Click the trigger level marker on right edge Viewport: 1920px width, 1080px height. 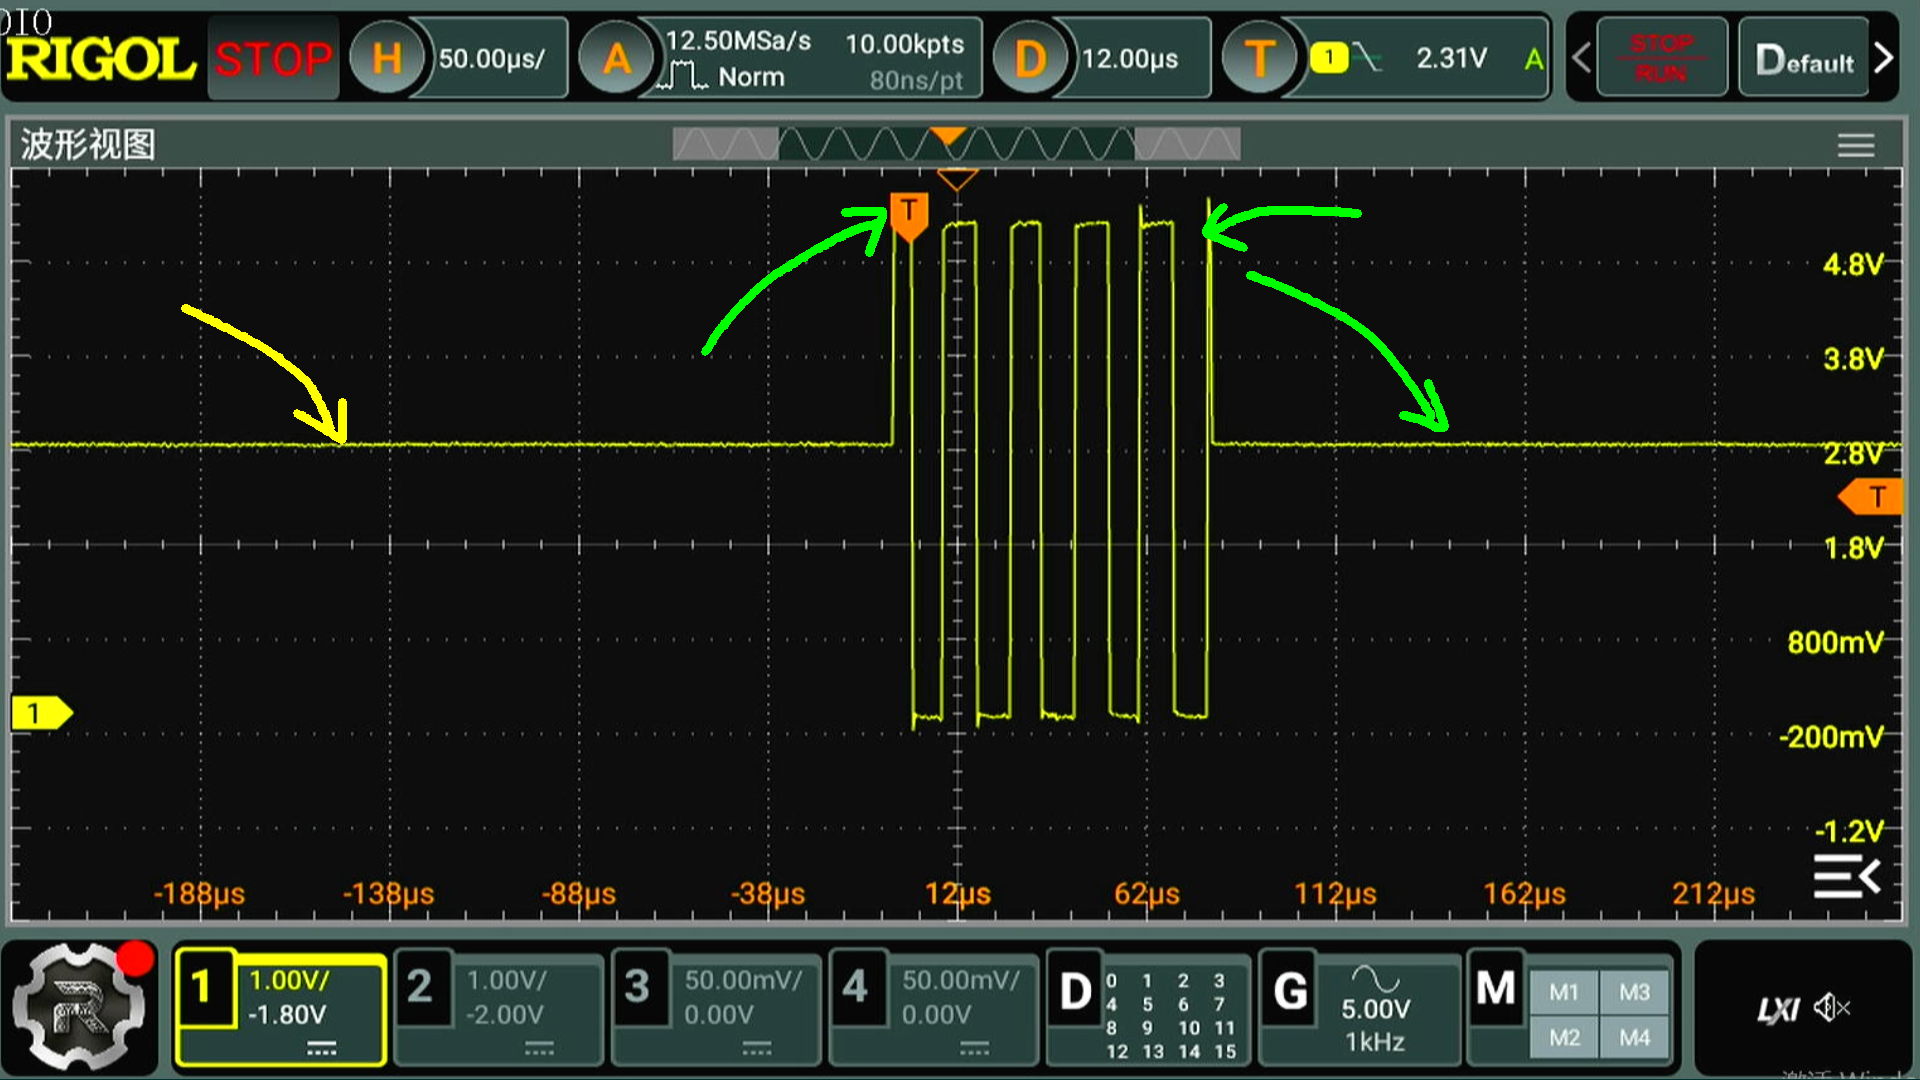coord(1871,497)
